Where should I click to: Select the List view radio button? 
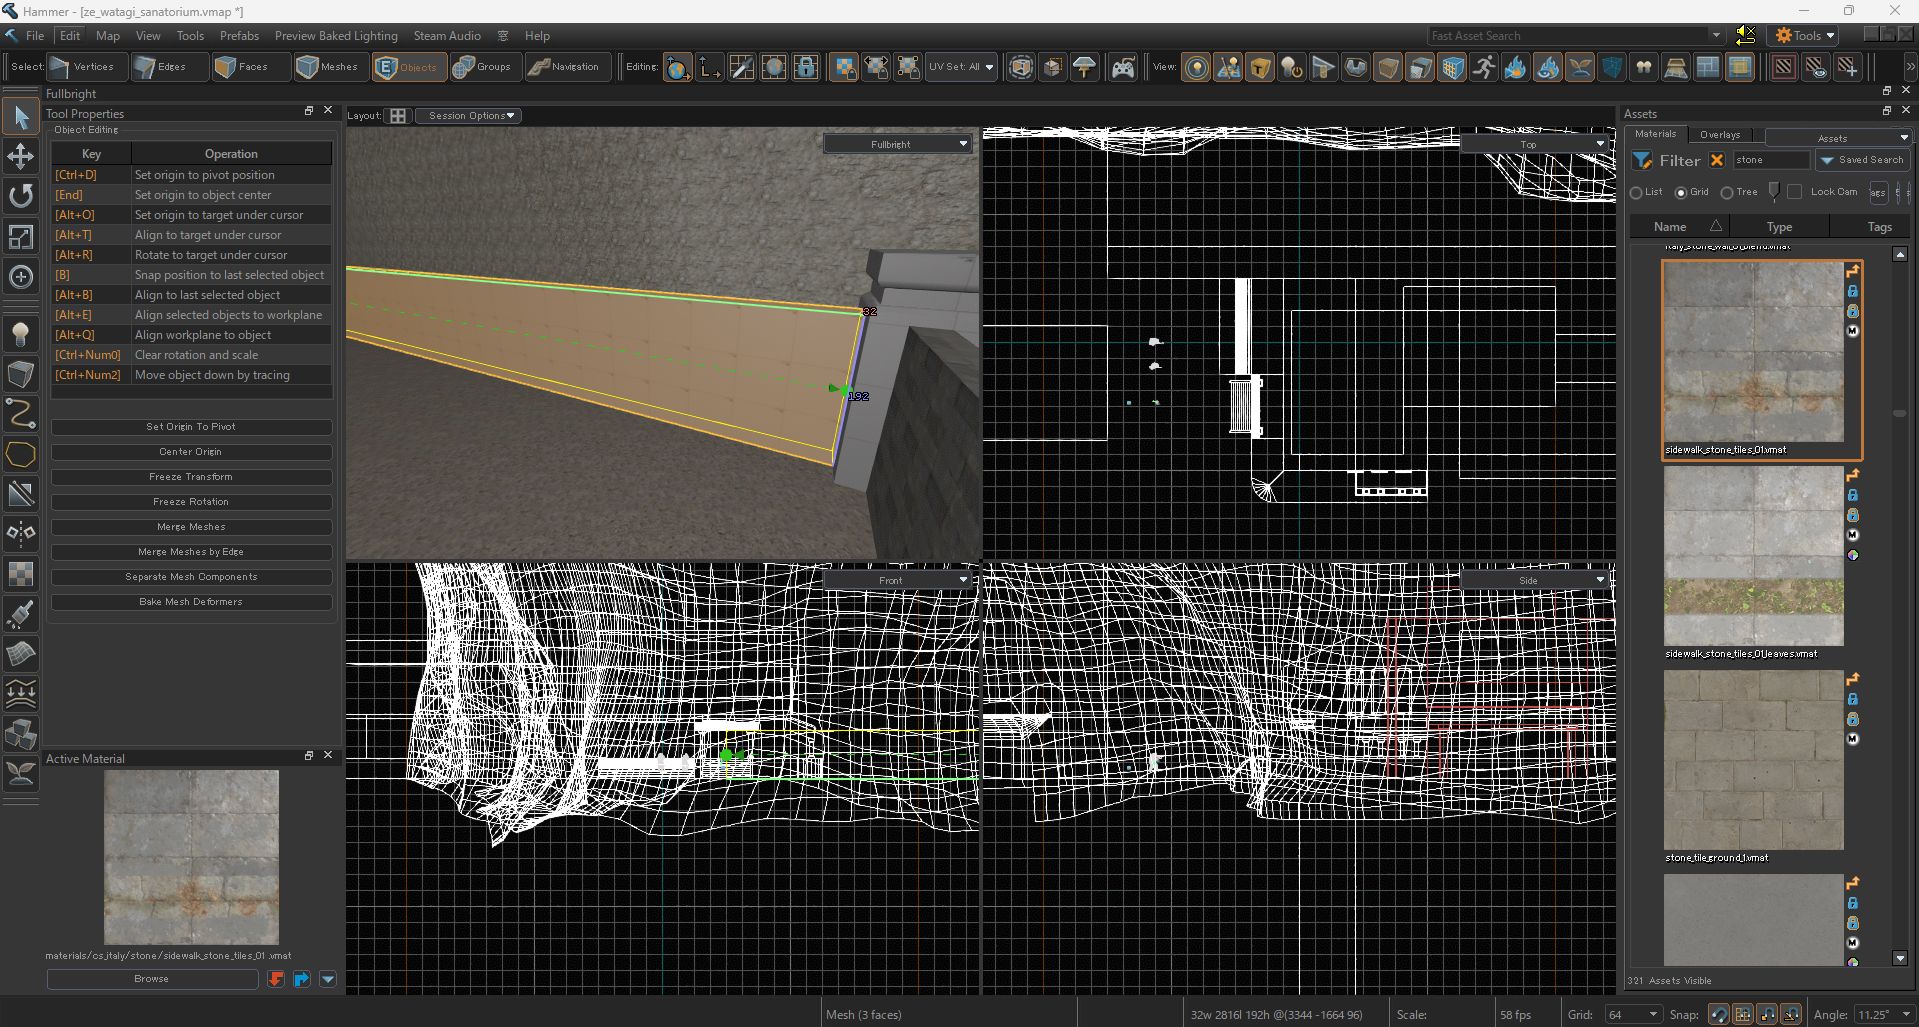coord(1636,193)
